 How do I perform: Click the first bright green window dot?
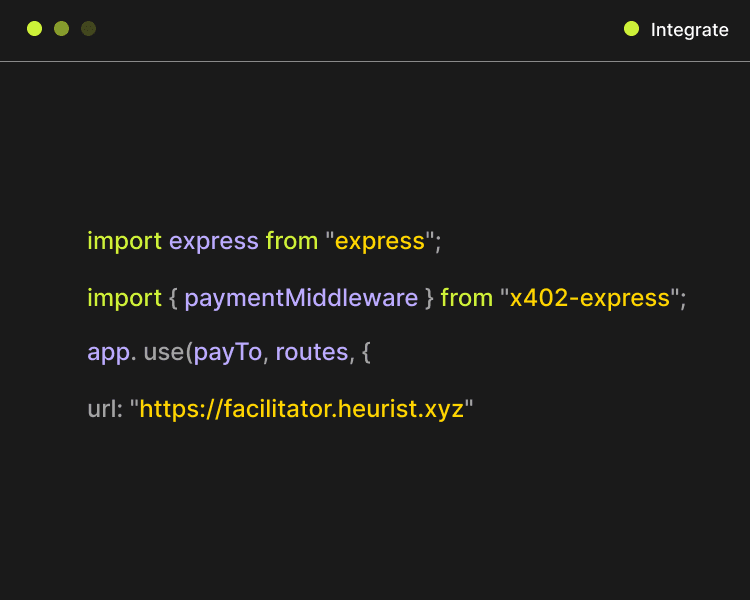(x=34, y=29)
